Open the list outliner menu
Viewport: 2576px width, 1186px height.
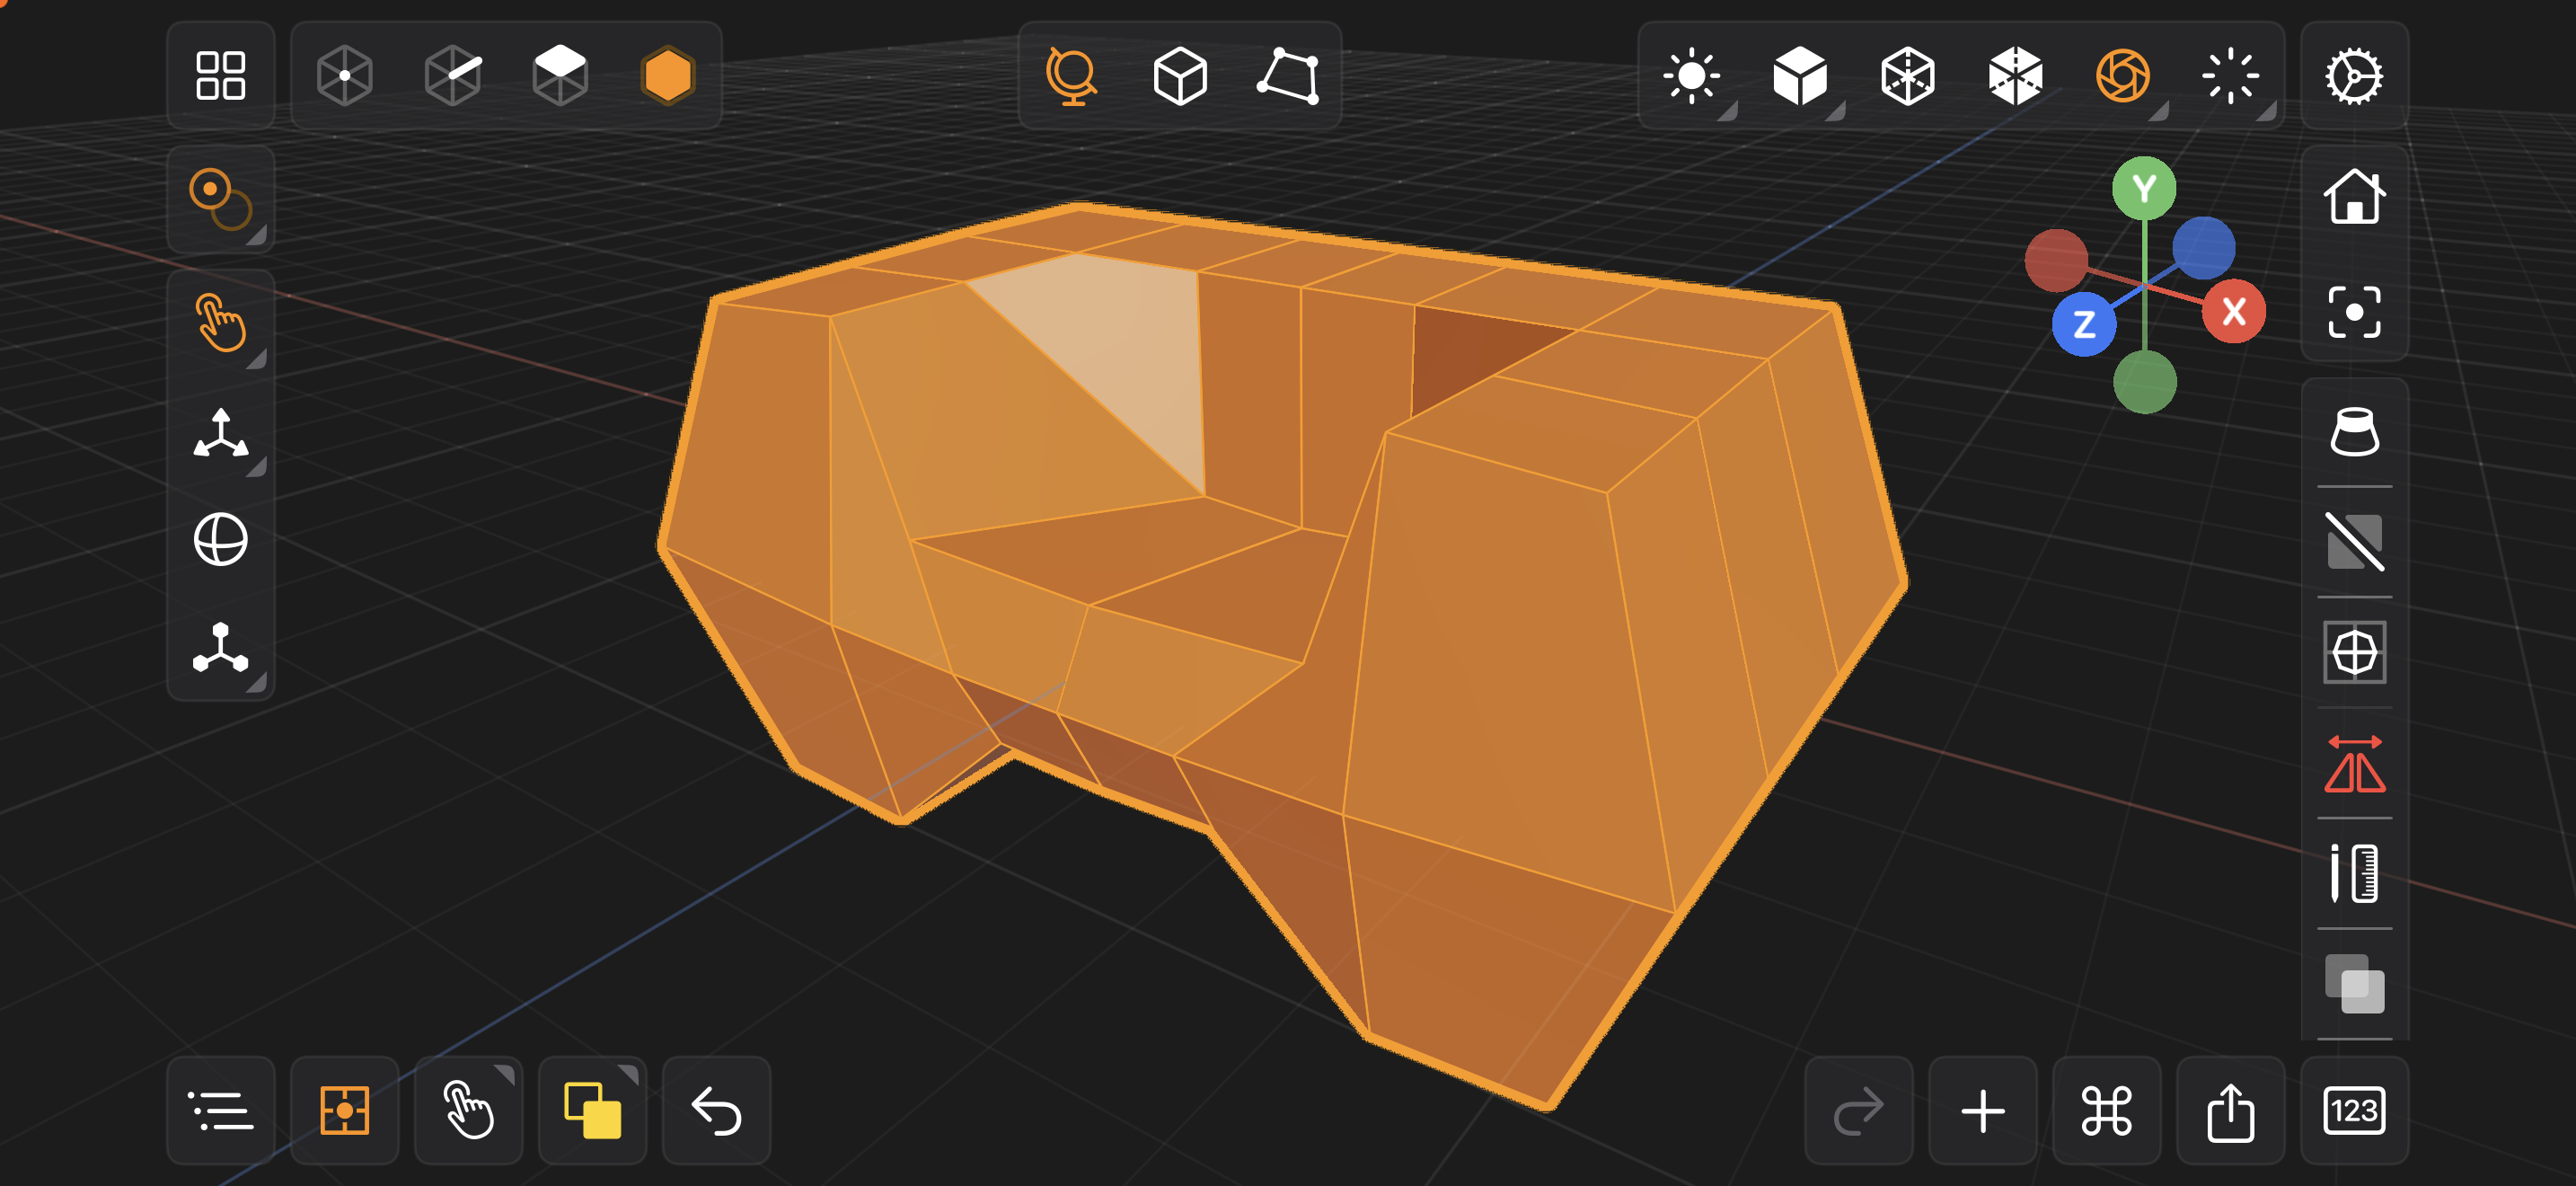[220, 1110]
